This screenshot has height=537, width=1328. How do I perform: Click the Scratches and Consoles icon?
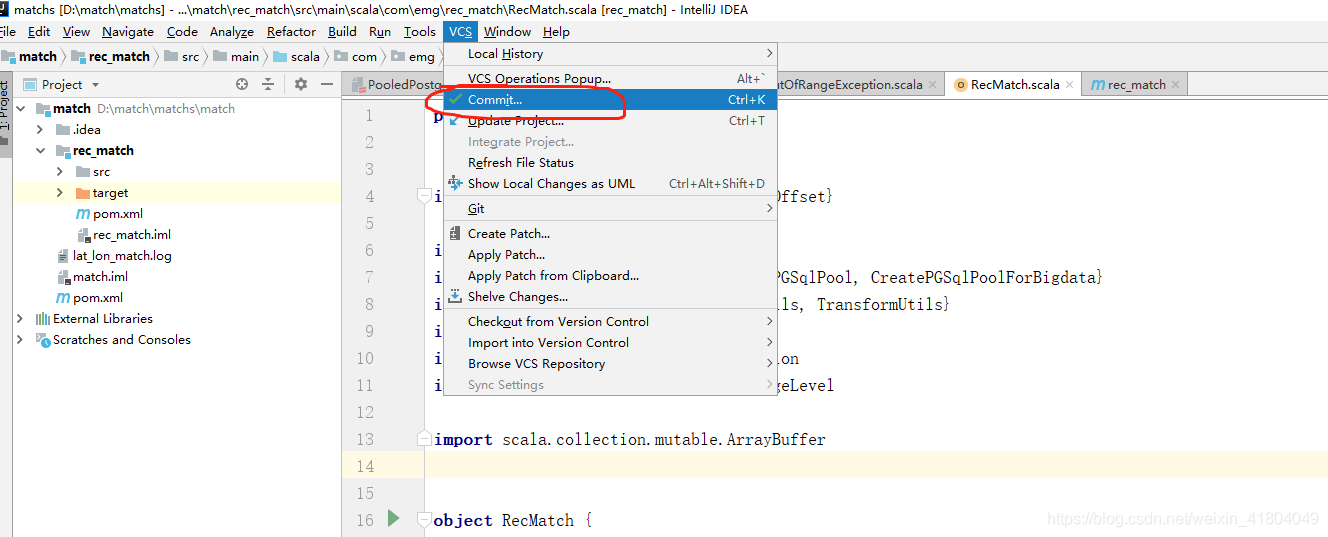point(43,340)
